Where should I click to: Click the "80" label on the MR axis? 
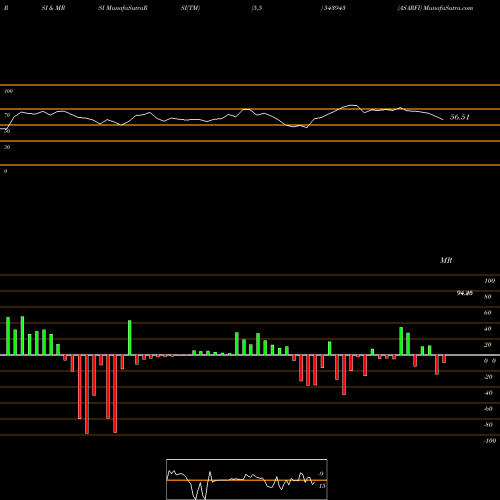(x=488, y=297)
